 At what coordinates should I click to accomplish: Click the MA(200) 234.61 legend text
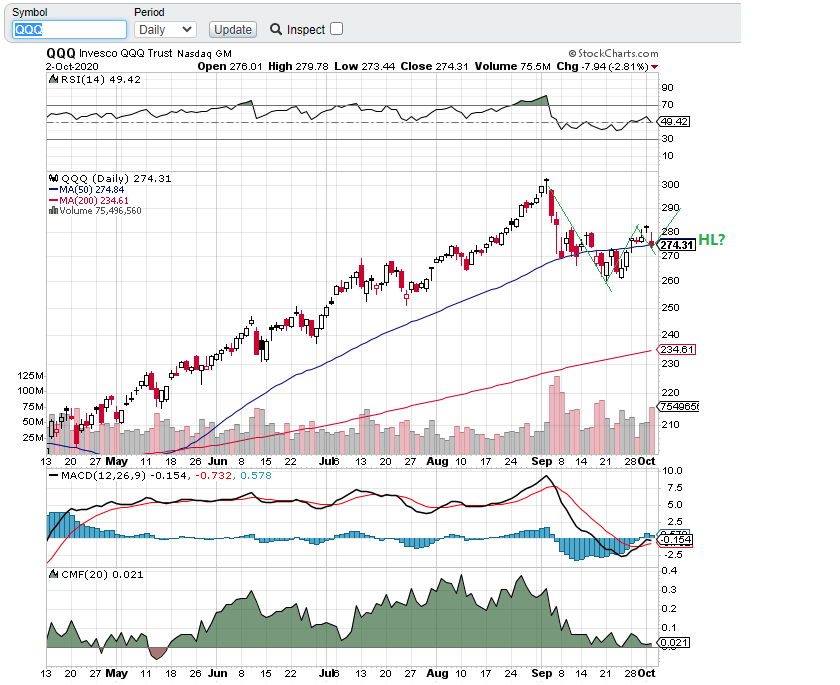[x=94, y=201]
